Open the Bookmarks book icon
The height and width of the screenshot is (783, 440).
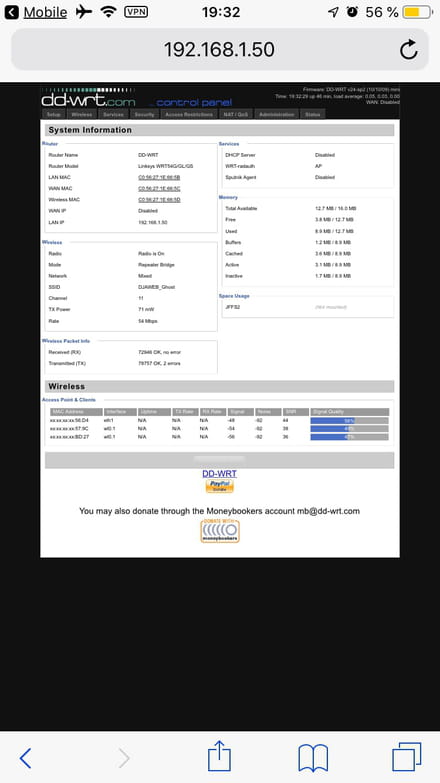pyautogui.click(x=313, y=758)
